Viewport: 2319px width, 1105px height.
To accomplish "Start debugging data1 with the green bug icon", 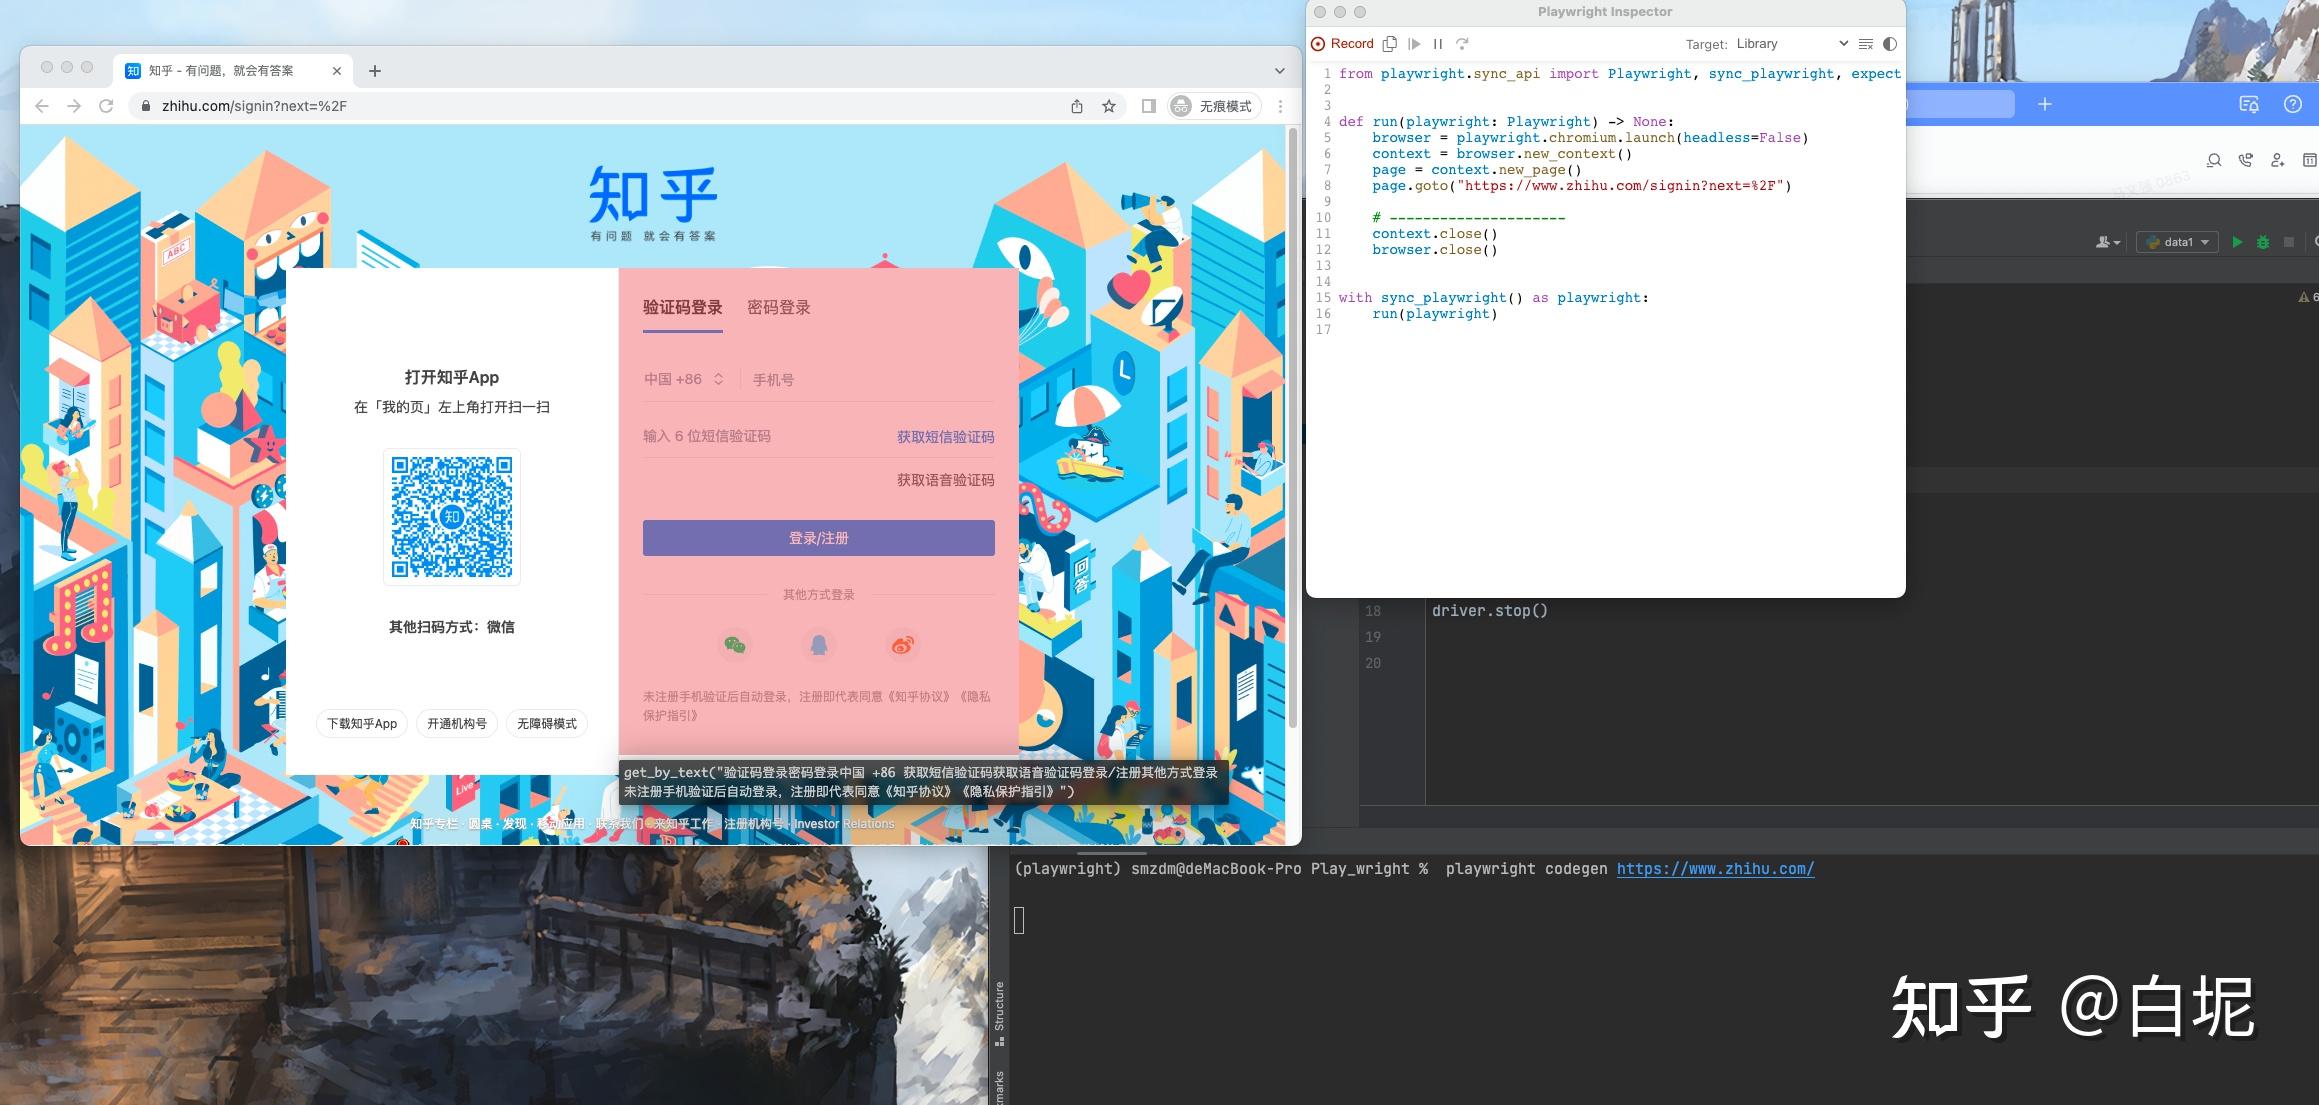I will click(2263, 241).
